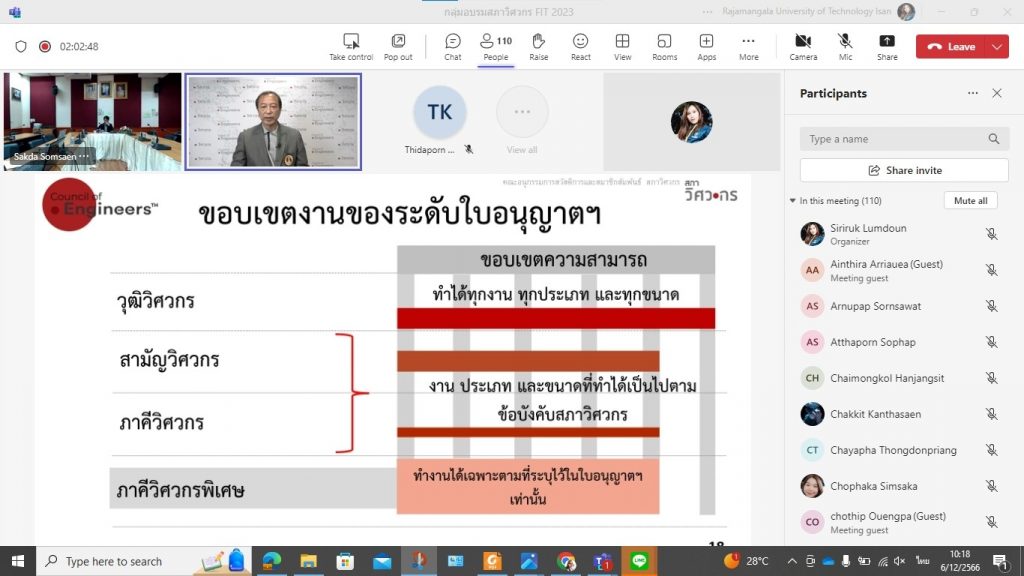Click the Raise hand icon
The width and height of the screenshot is (1024, 576).
pyautogui.click(x=538, y=46)
